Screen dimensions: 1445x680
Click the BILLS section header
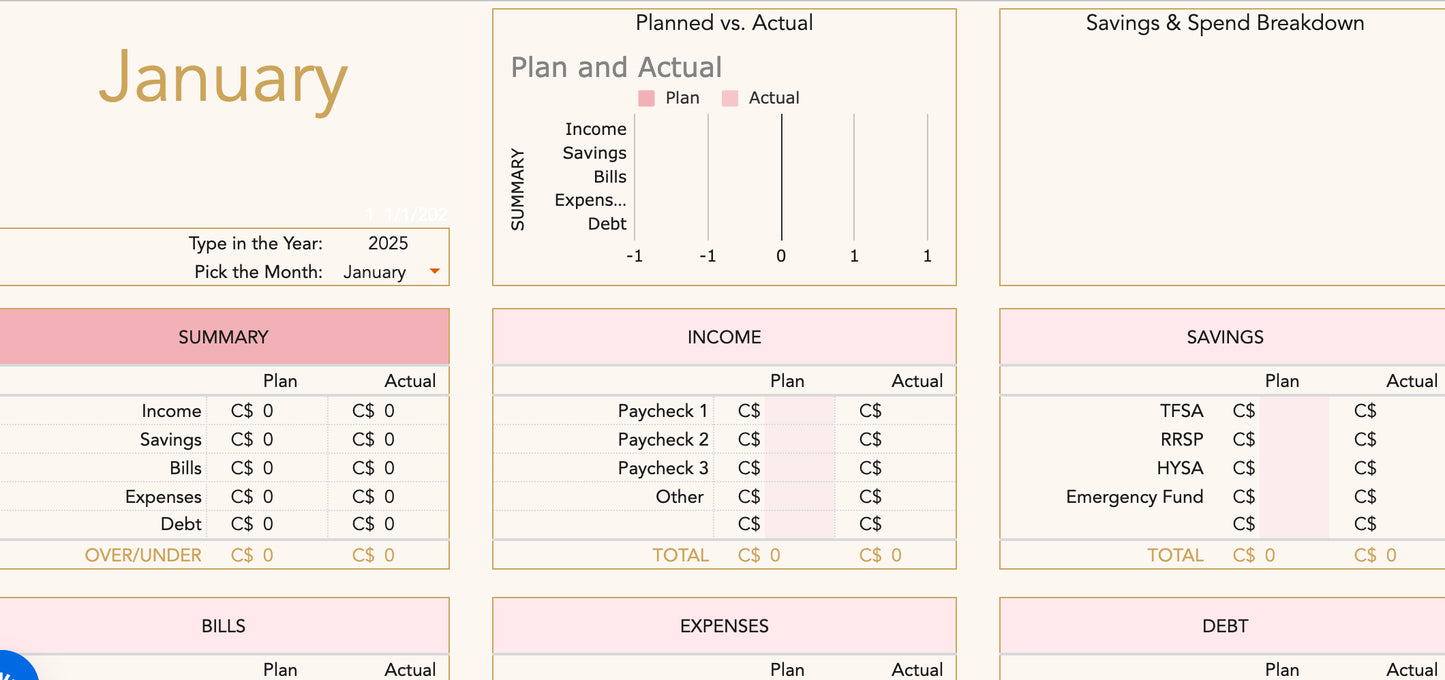223,626
